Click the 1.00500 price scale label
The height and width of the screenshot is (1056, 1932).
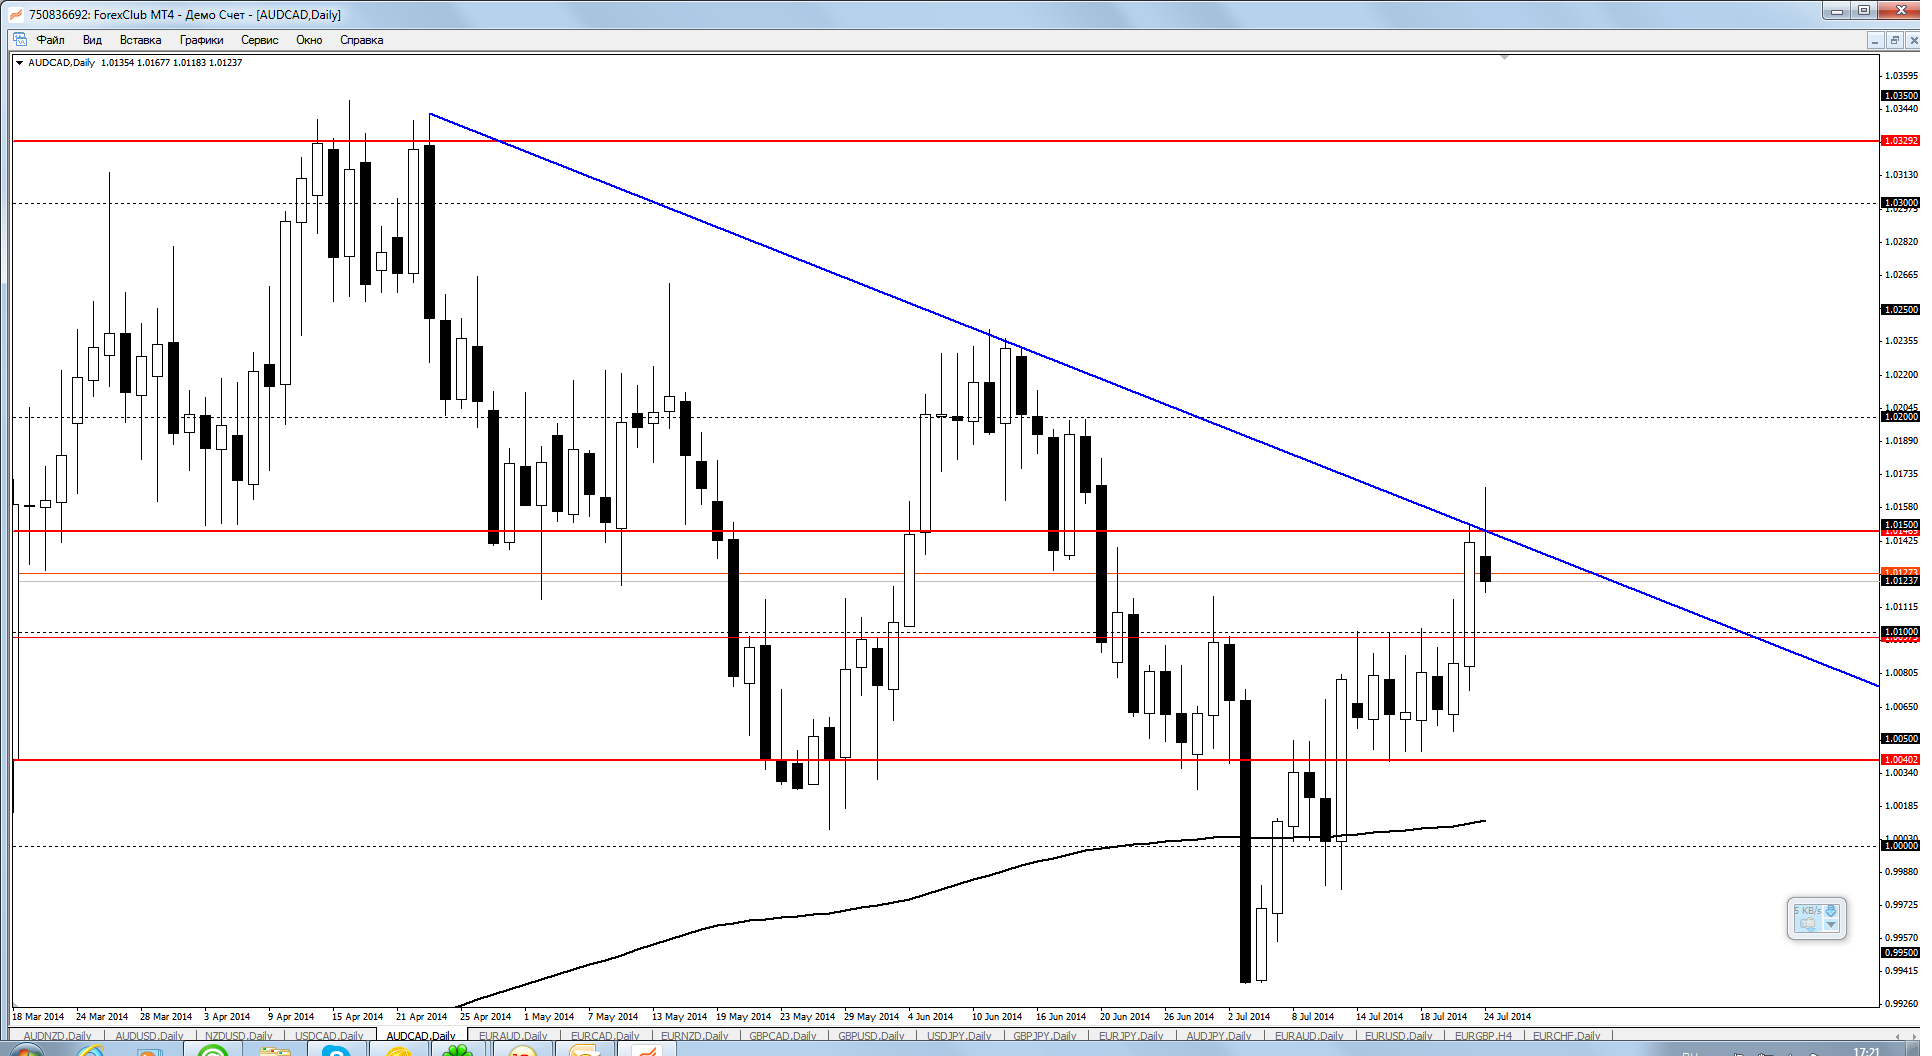tap(1901, 739)
